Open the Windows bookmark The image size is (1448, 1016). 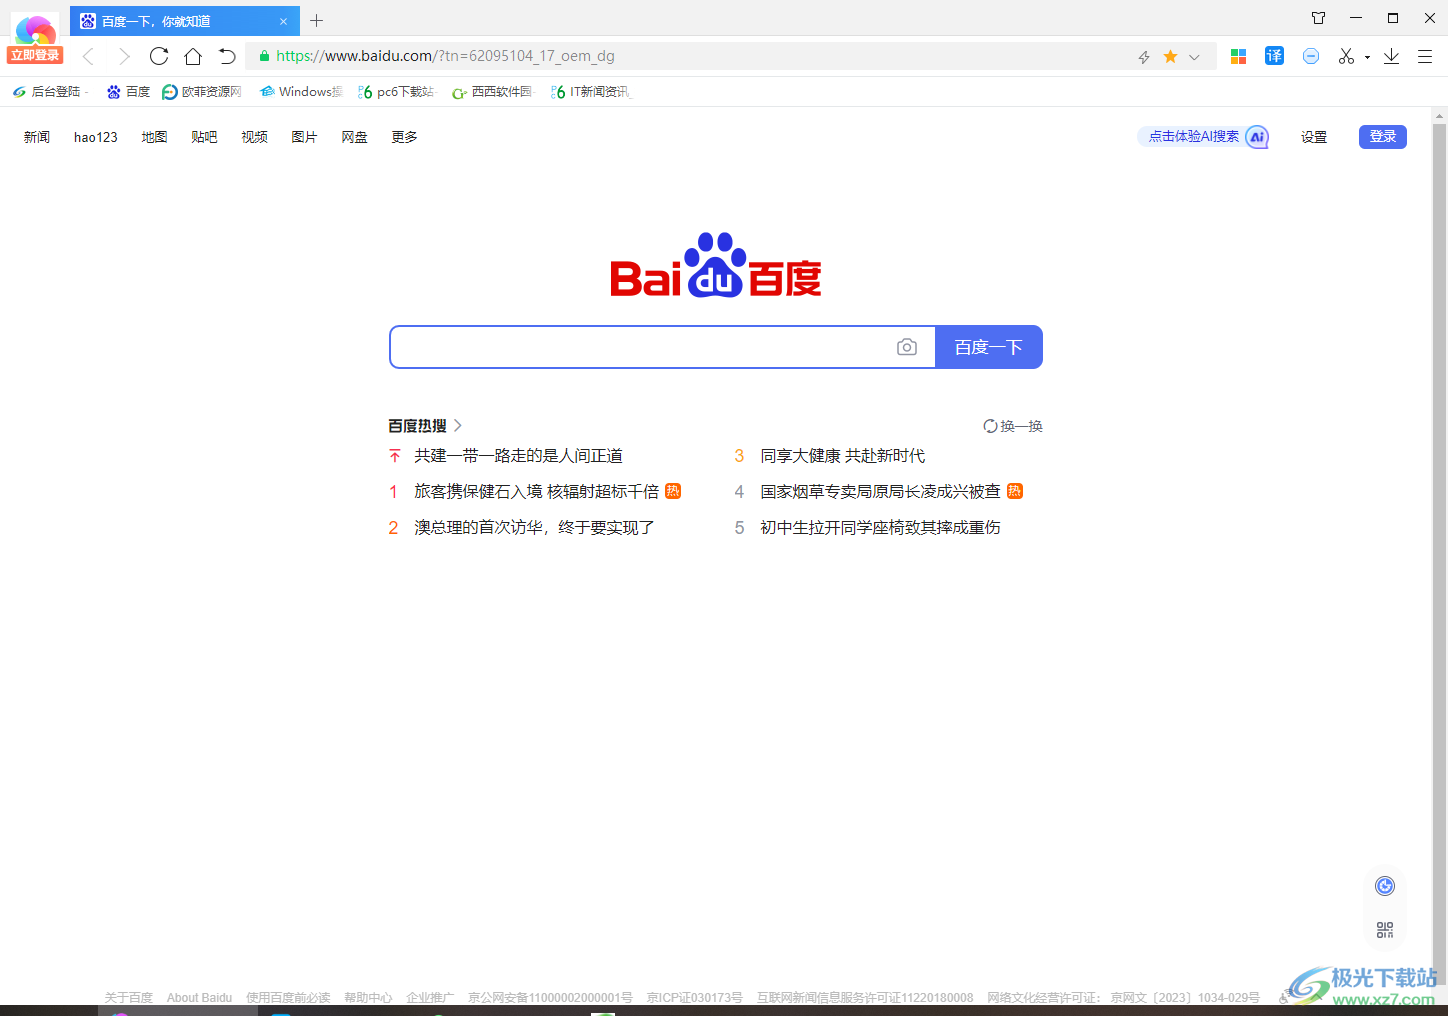point(301,91)
